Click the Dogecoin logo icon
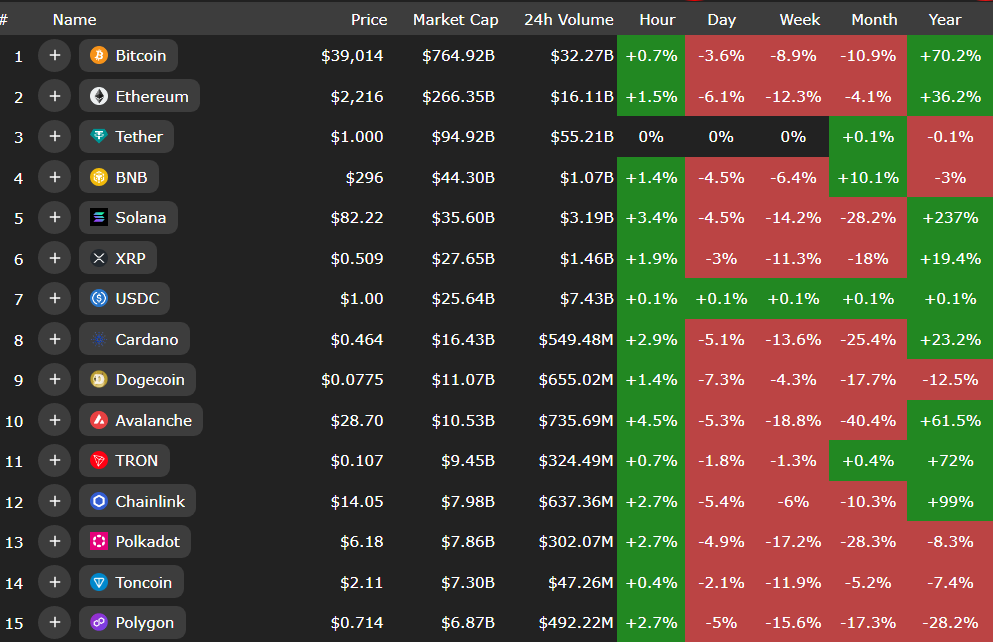 pos(98,380)
